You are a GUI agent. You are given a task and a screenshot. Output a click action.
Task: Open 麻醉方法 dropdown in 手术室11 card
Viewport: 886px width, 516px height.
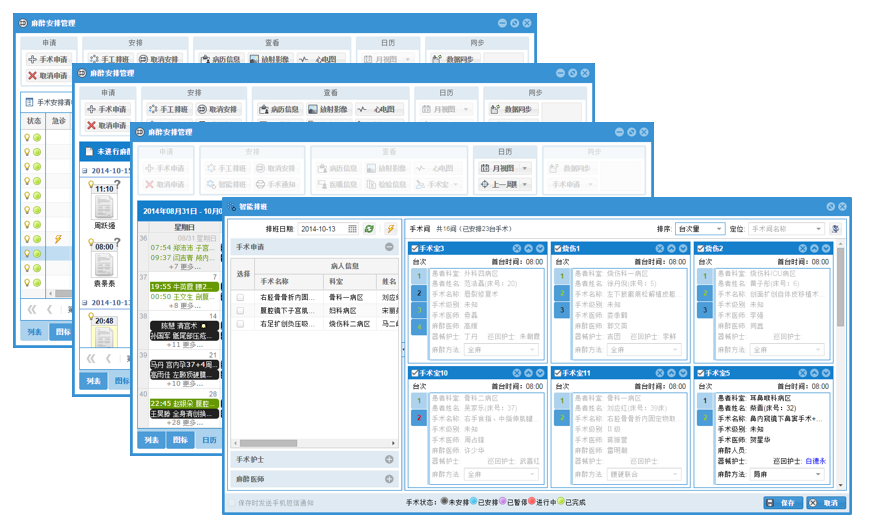645,475
